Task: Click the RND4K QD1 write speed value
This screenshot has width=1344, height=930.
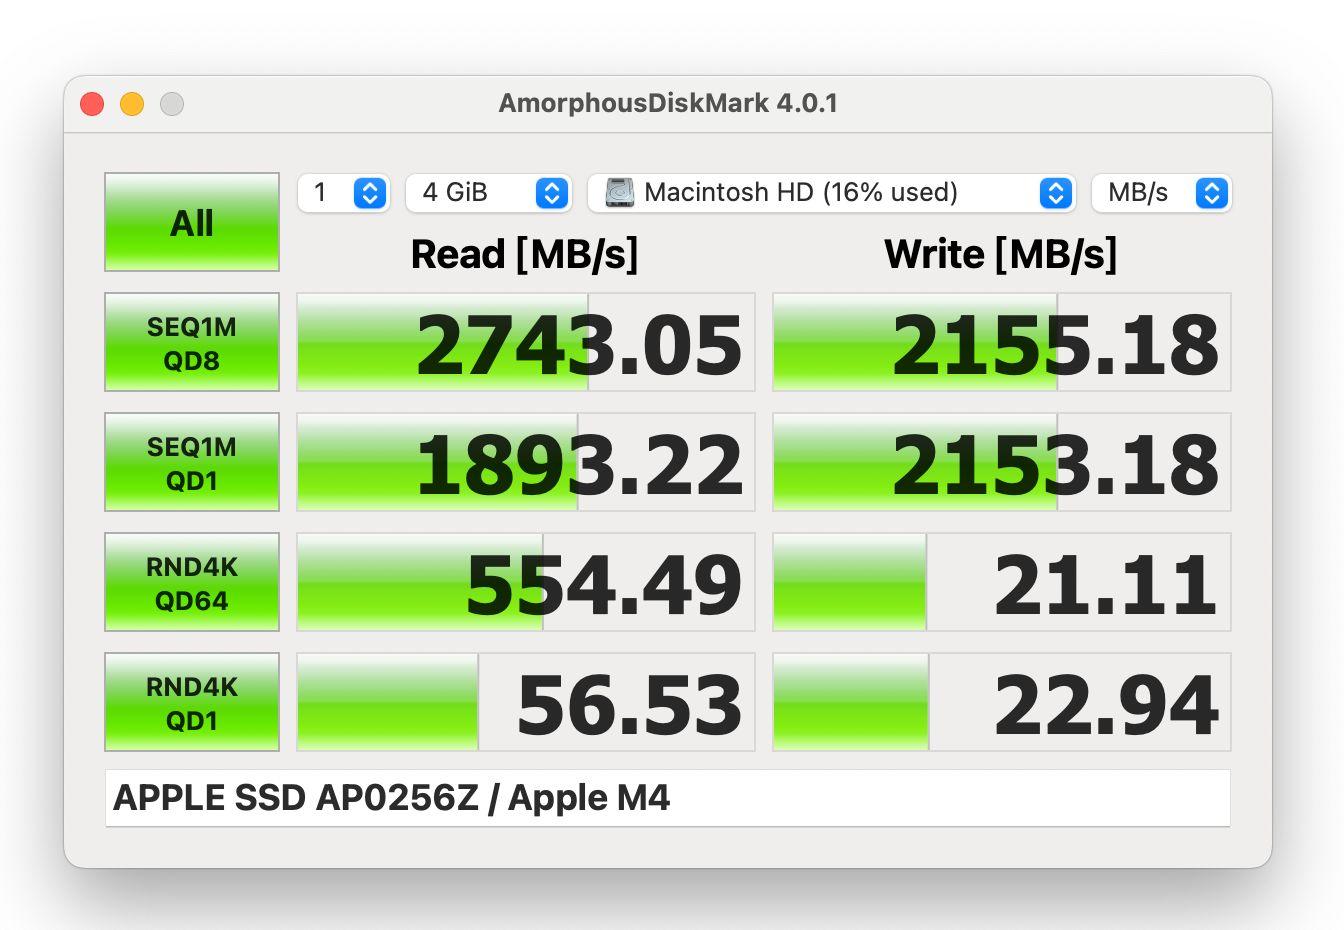Action: coord(1105,702)
